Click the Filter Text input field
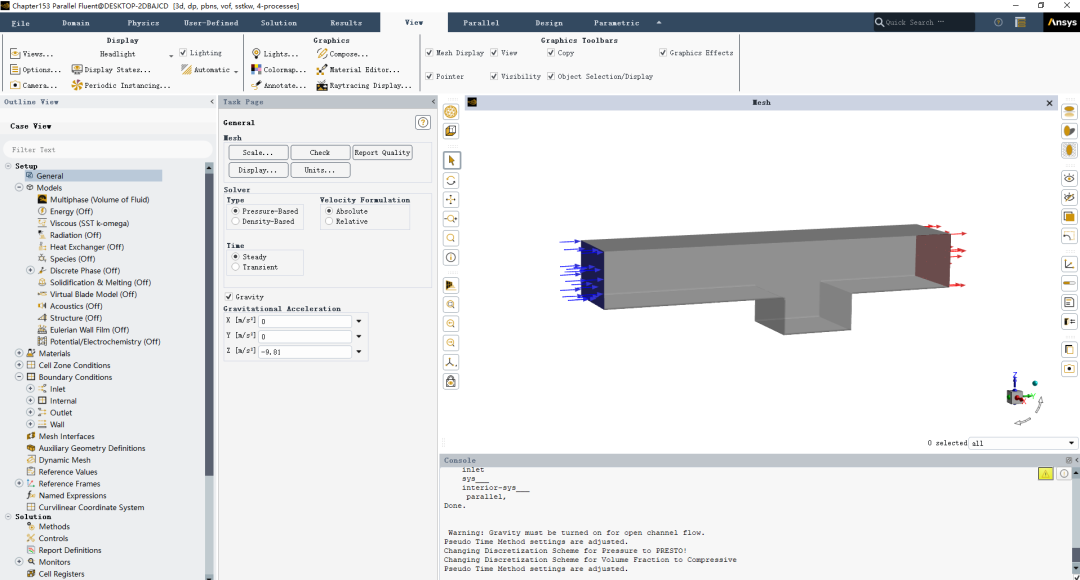 [108, 149]
